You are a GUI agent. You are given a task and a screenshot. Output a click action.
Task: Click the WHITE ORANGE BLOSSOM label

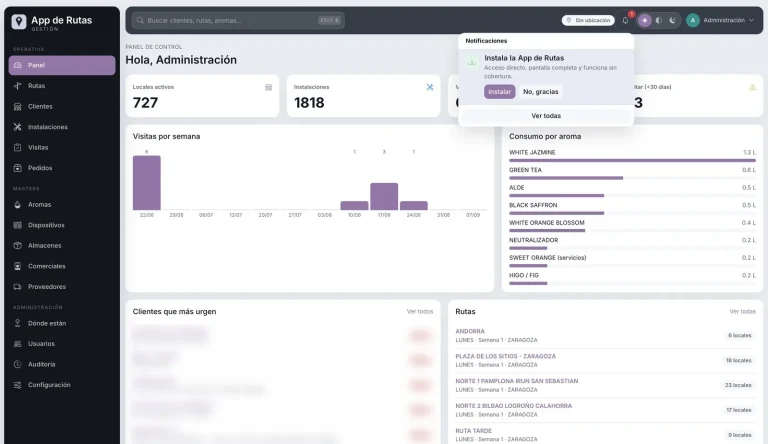tap(547, 223)
